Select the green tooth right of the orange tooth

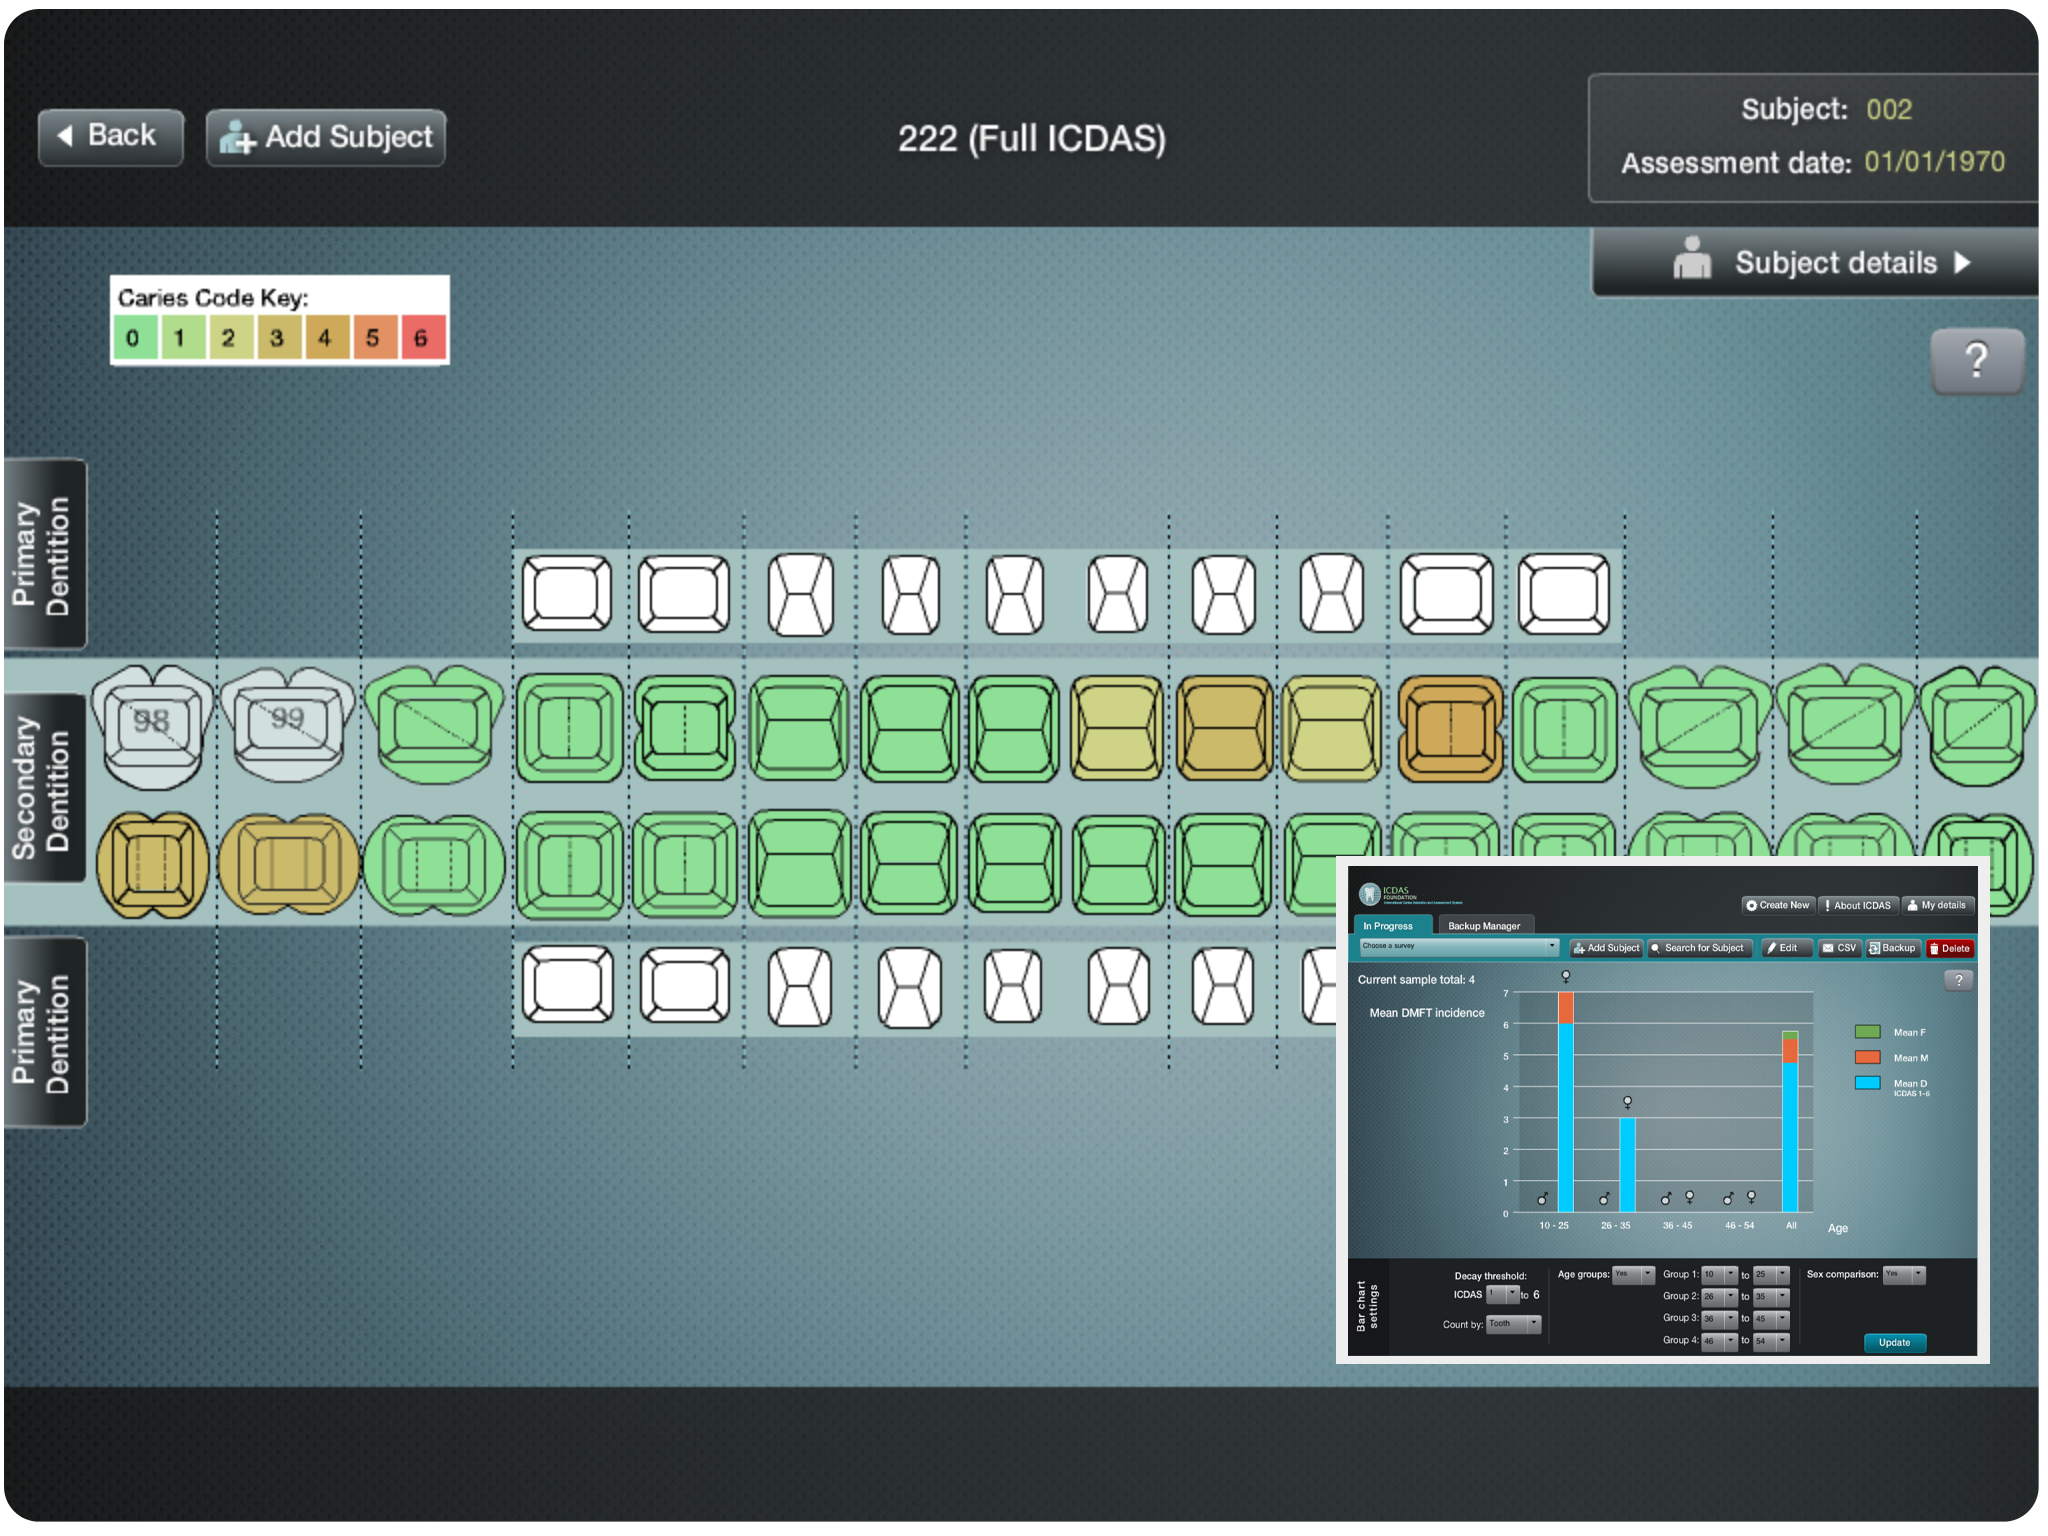click(1565, 728)
